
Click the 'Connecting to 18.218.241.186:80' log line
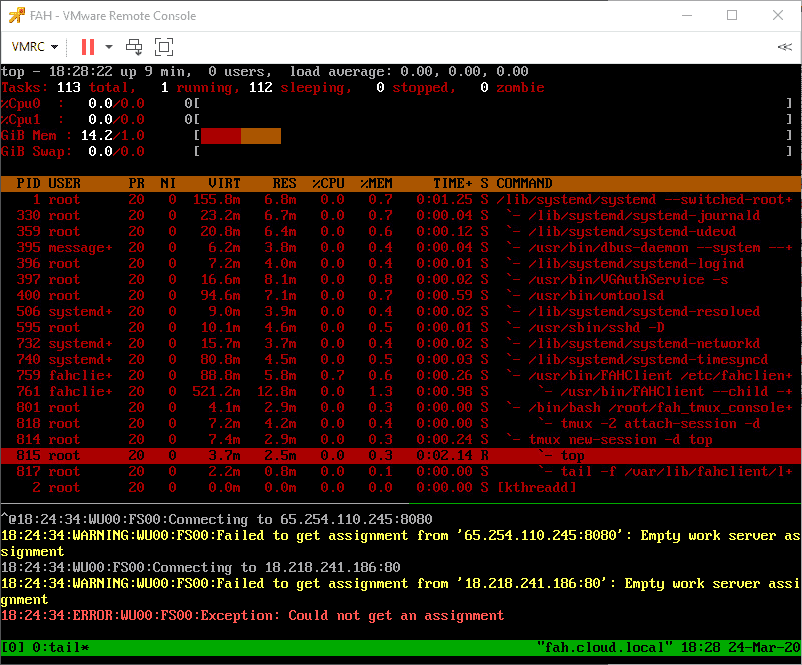(200, 567)
